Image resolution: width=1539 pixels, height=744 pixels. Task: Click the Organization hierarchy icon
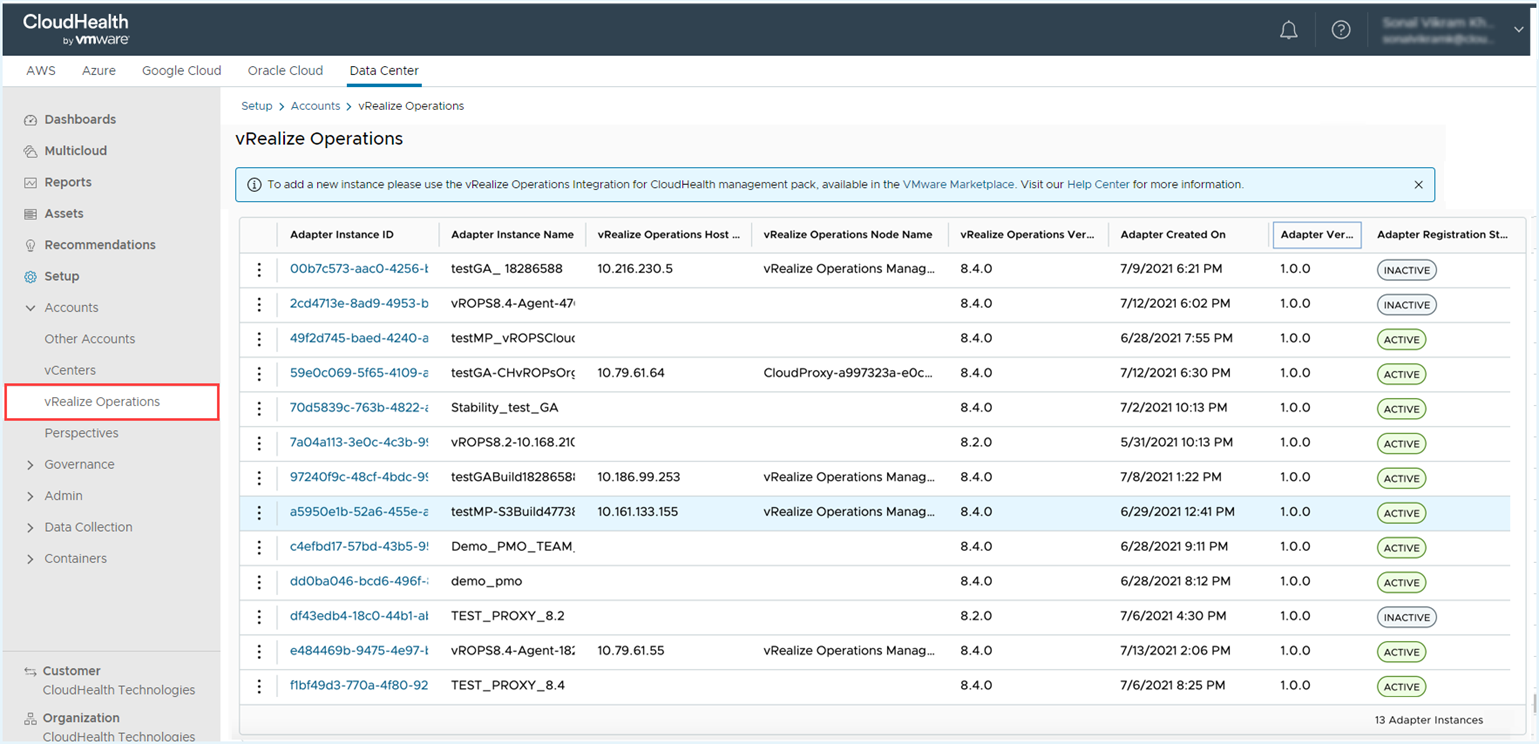point(30,718)
